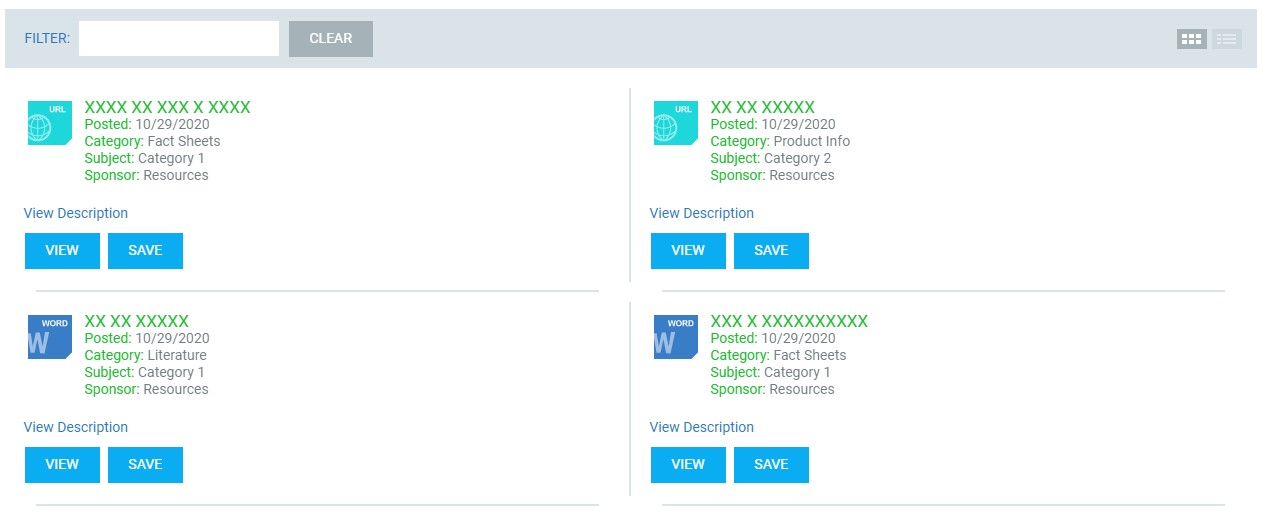View the XXX X XXXXXXXXXX document
This screenshot has width=1275, height=515.
[688, 465]
